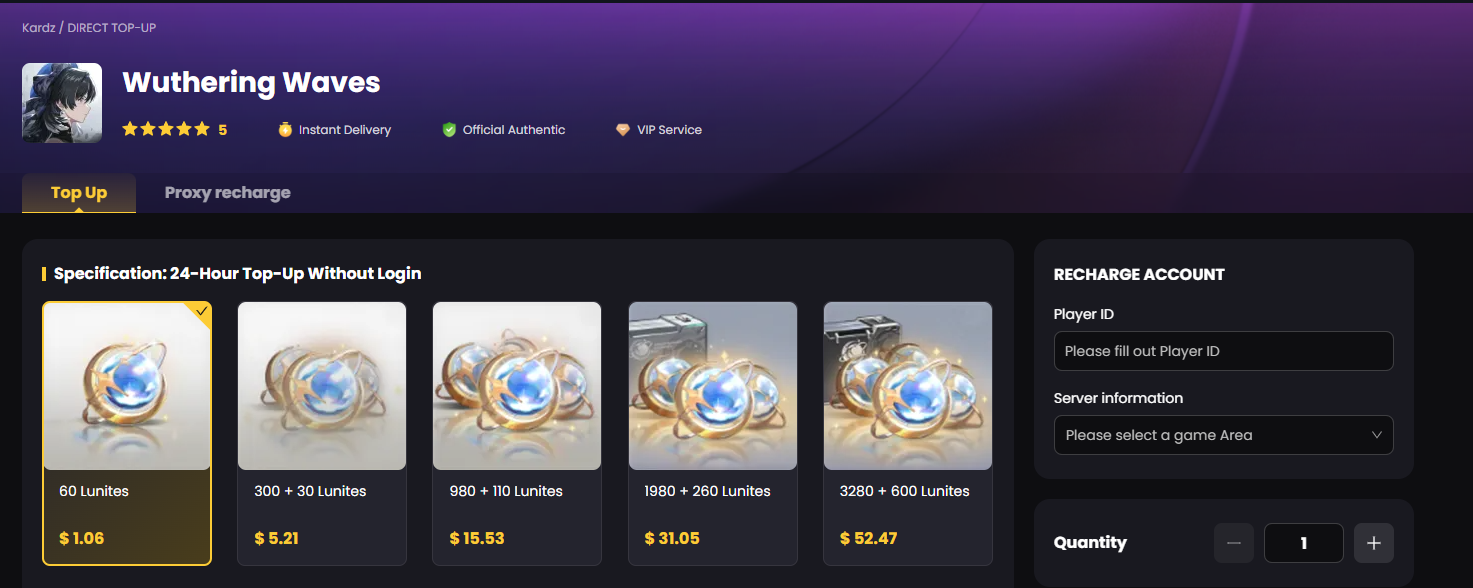This screenshot has width=1473, height=588.
Task: Click the five-star rating icons
Action: 166,129
